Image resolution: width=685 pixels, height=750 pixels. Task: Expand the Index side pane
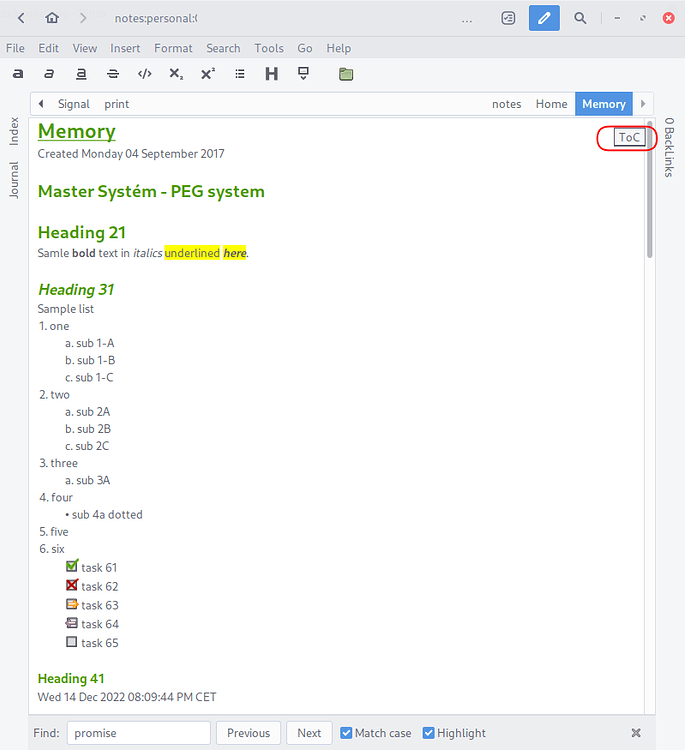[14, 132]
